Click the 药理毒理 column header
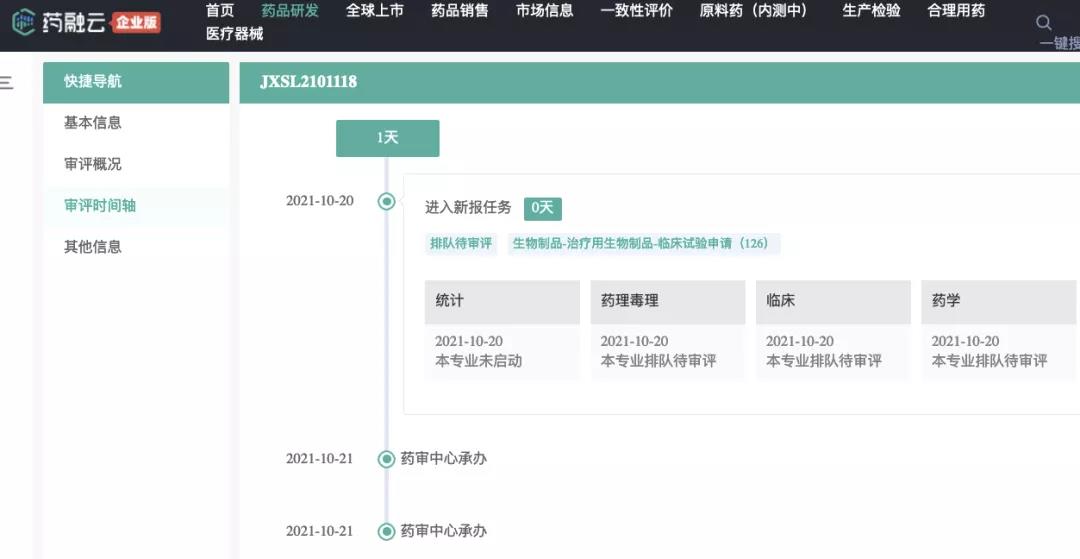 click(667, 302)
